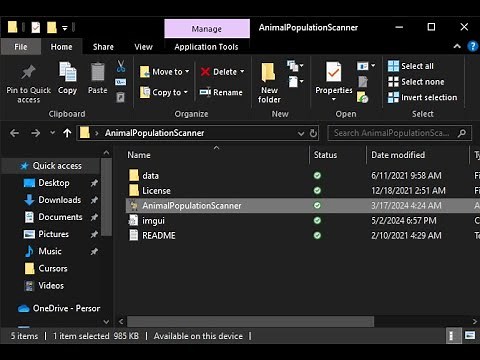Click the refresh icon in address bar
Viewport: 480px width, 360px height.
tap(313, 133)
